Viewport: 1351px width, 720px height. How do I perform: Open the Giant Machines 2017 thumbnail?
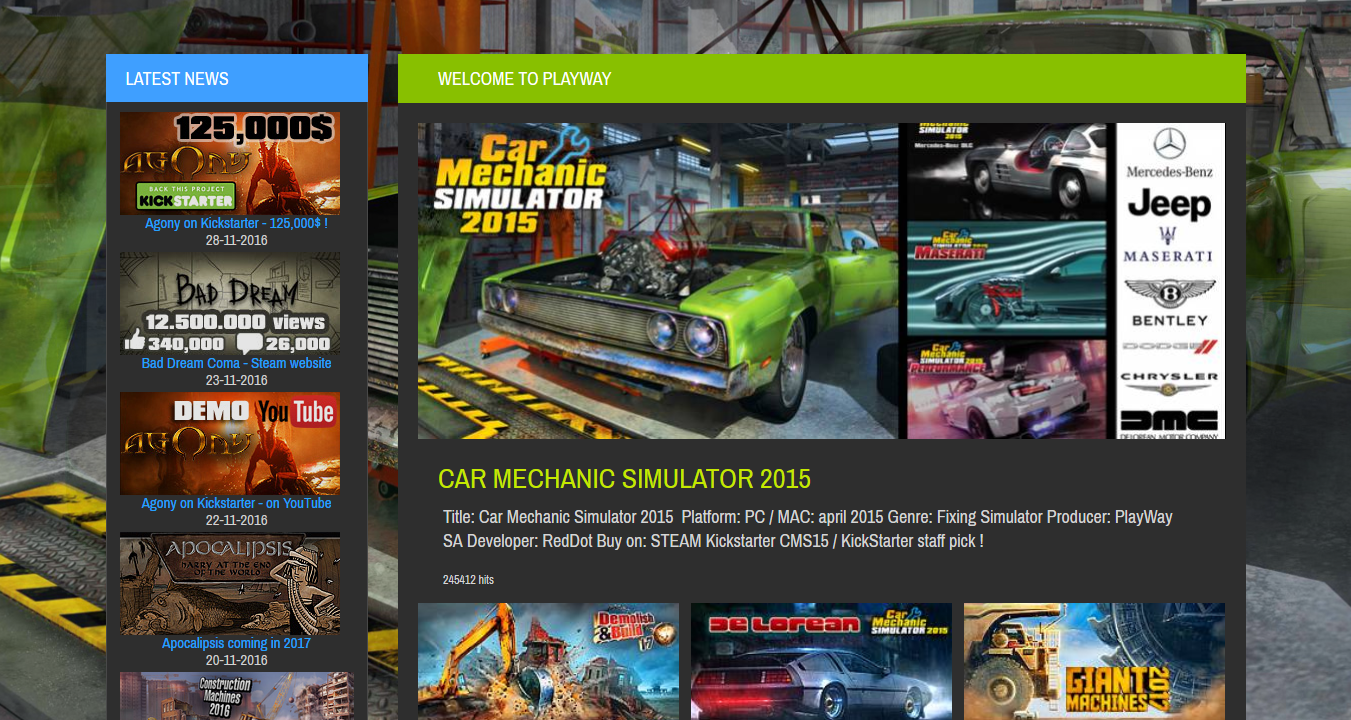(1094, 661)
